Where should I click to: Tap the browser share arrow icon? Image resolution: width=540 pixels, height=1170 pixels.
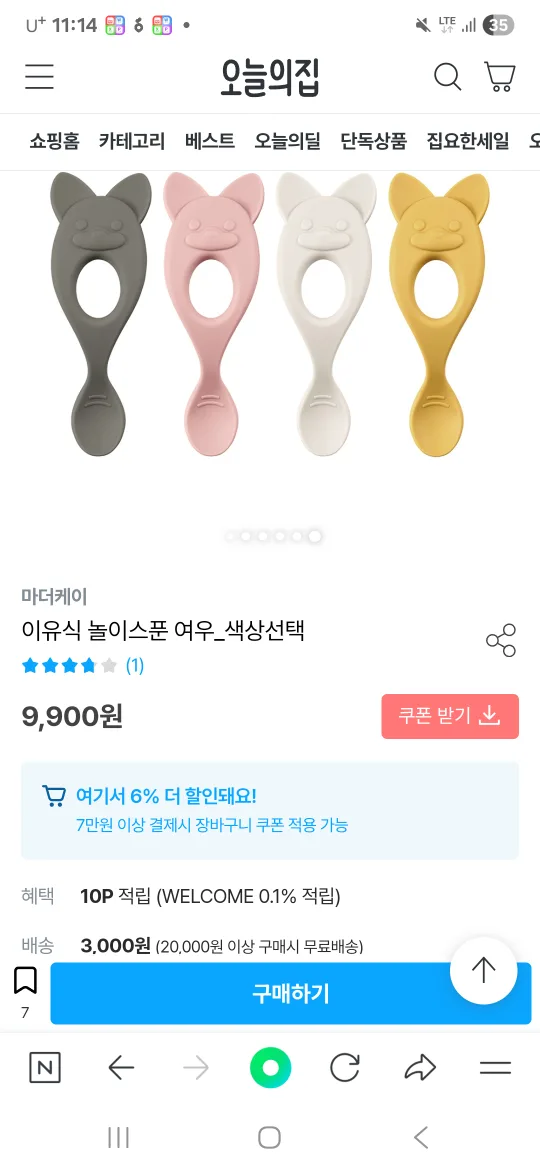tap(420, 1069)
